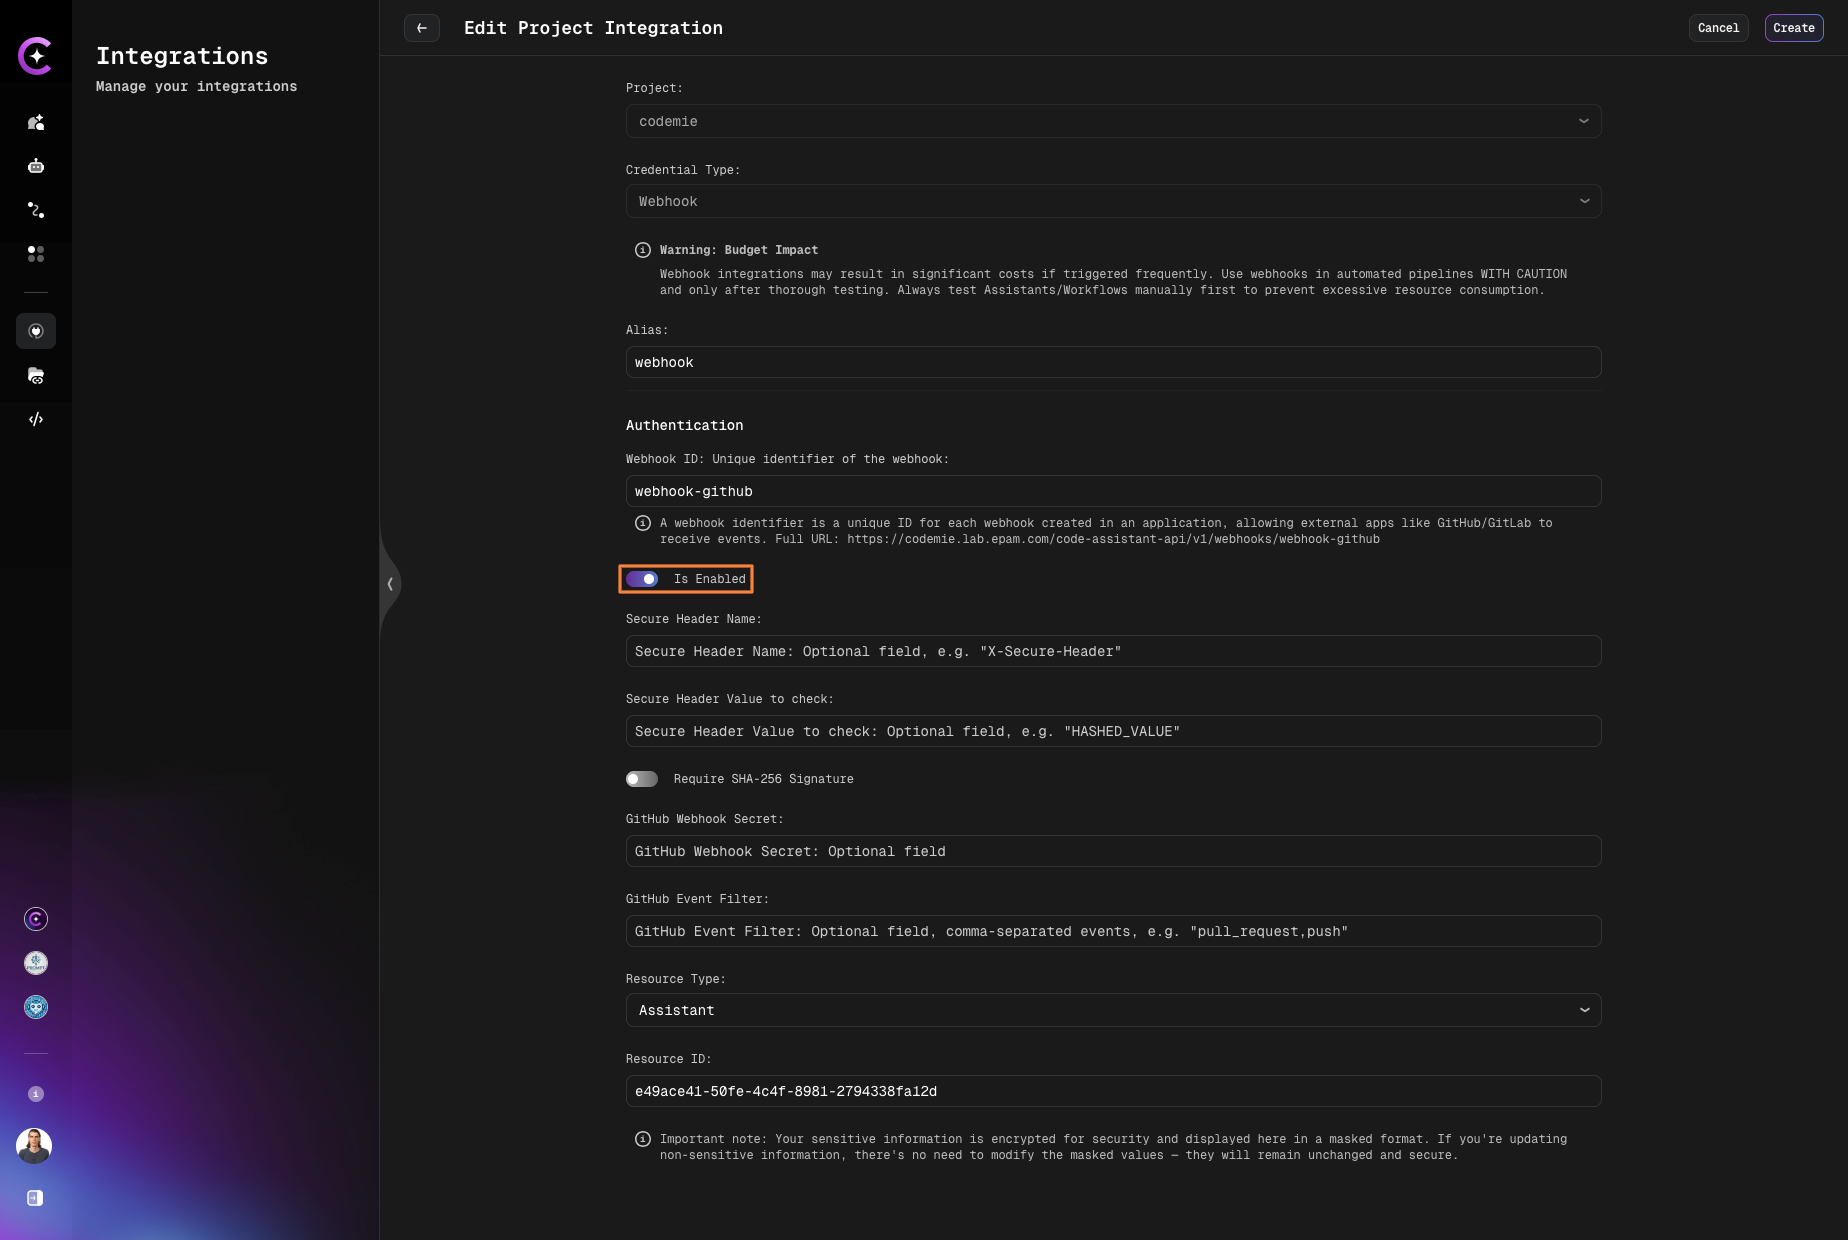Open the workflows icon in sidebar
1848x1240 pixels.
pyautogui.click(x=36, y=210)
